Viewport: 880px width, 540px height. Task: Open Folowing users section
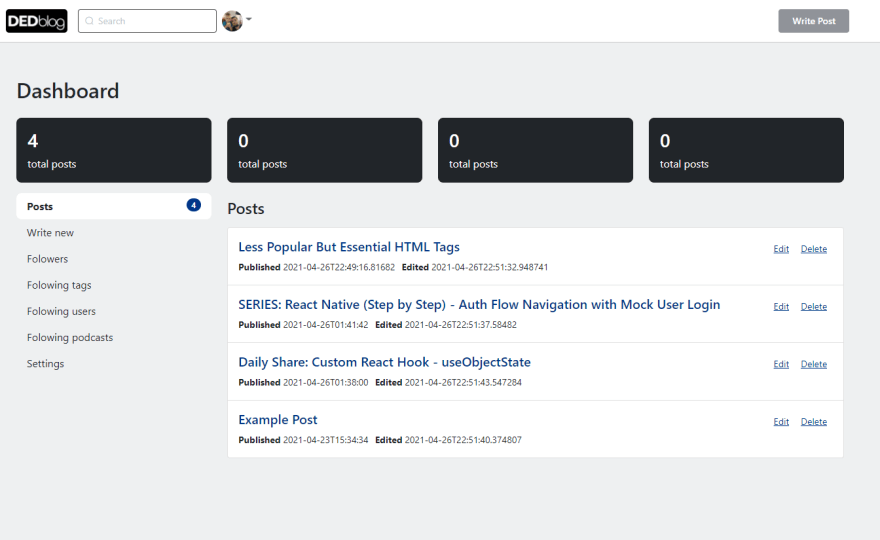61,311
